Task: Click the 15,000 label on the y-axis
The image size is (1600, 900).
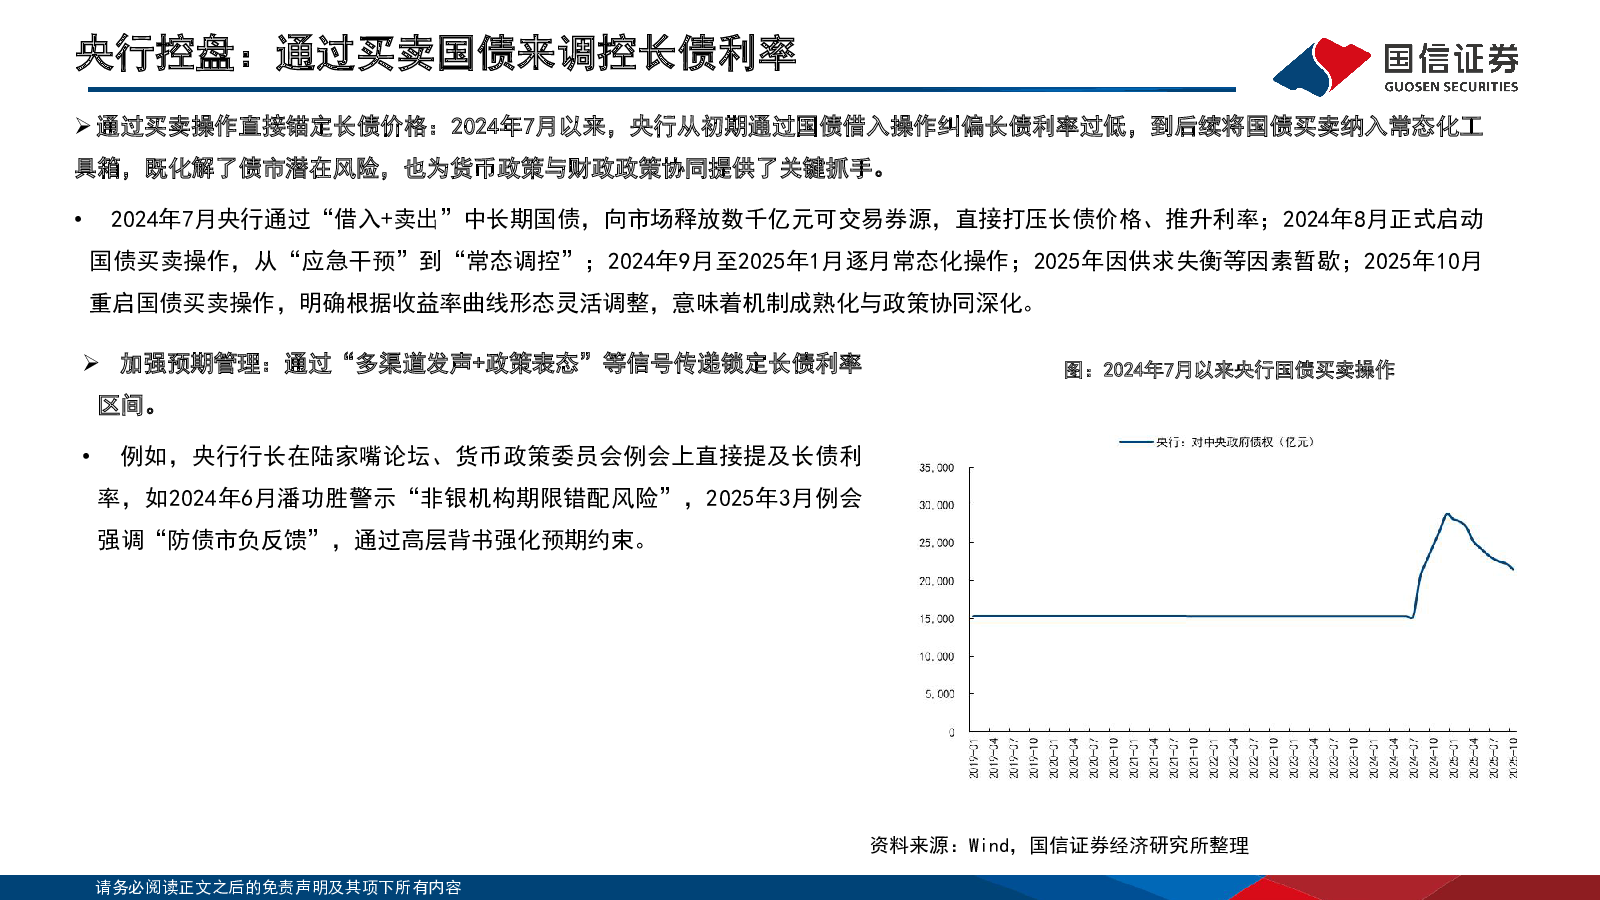Action: coord(936,619)
